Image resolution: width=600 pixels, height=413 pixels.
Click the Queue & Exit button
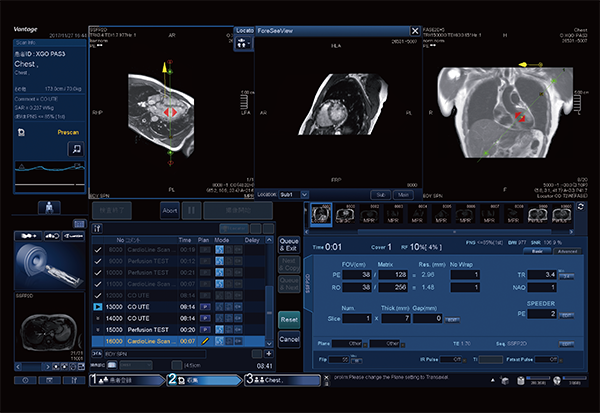[289, 245]
